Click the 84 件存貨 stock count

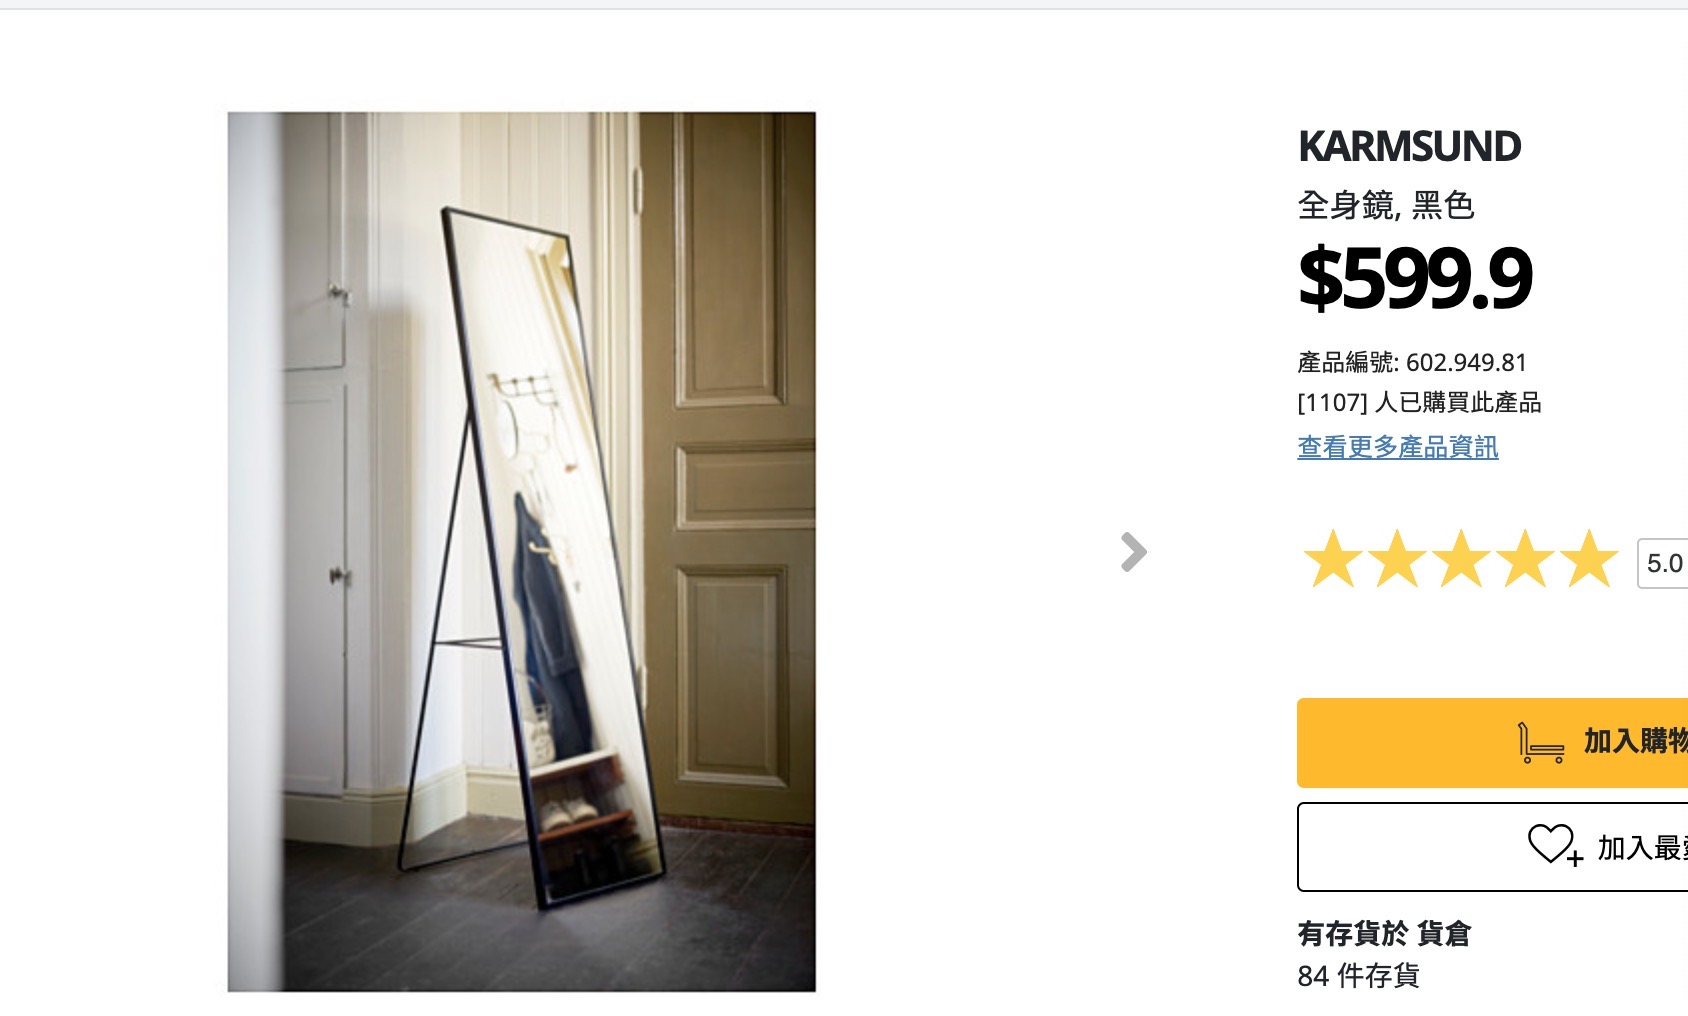[1358, 976]
